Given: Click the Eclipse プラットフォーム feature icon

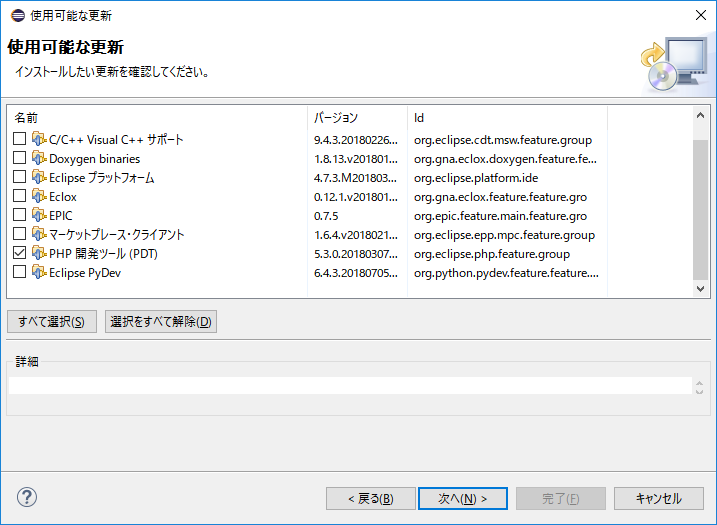Looking at the screenshot, I should 39,177.
